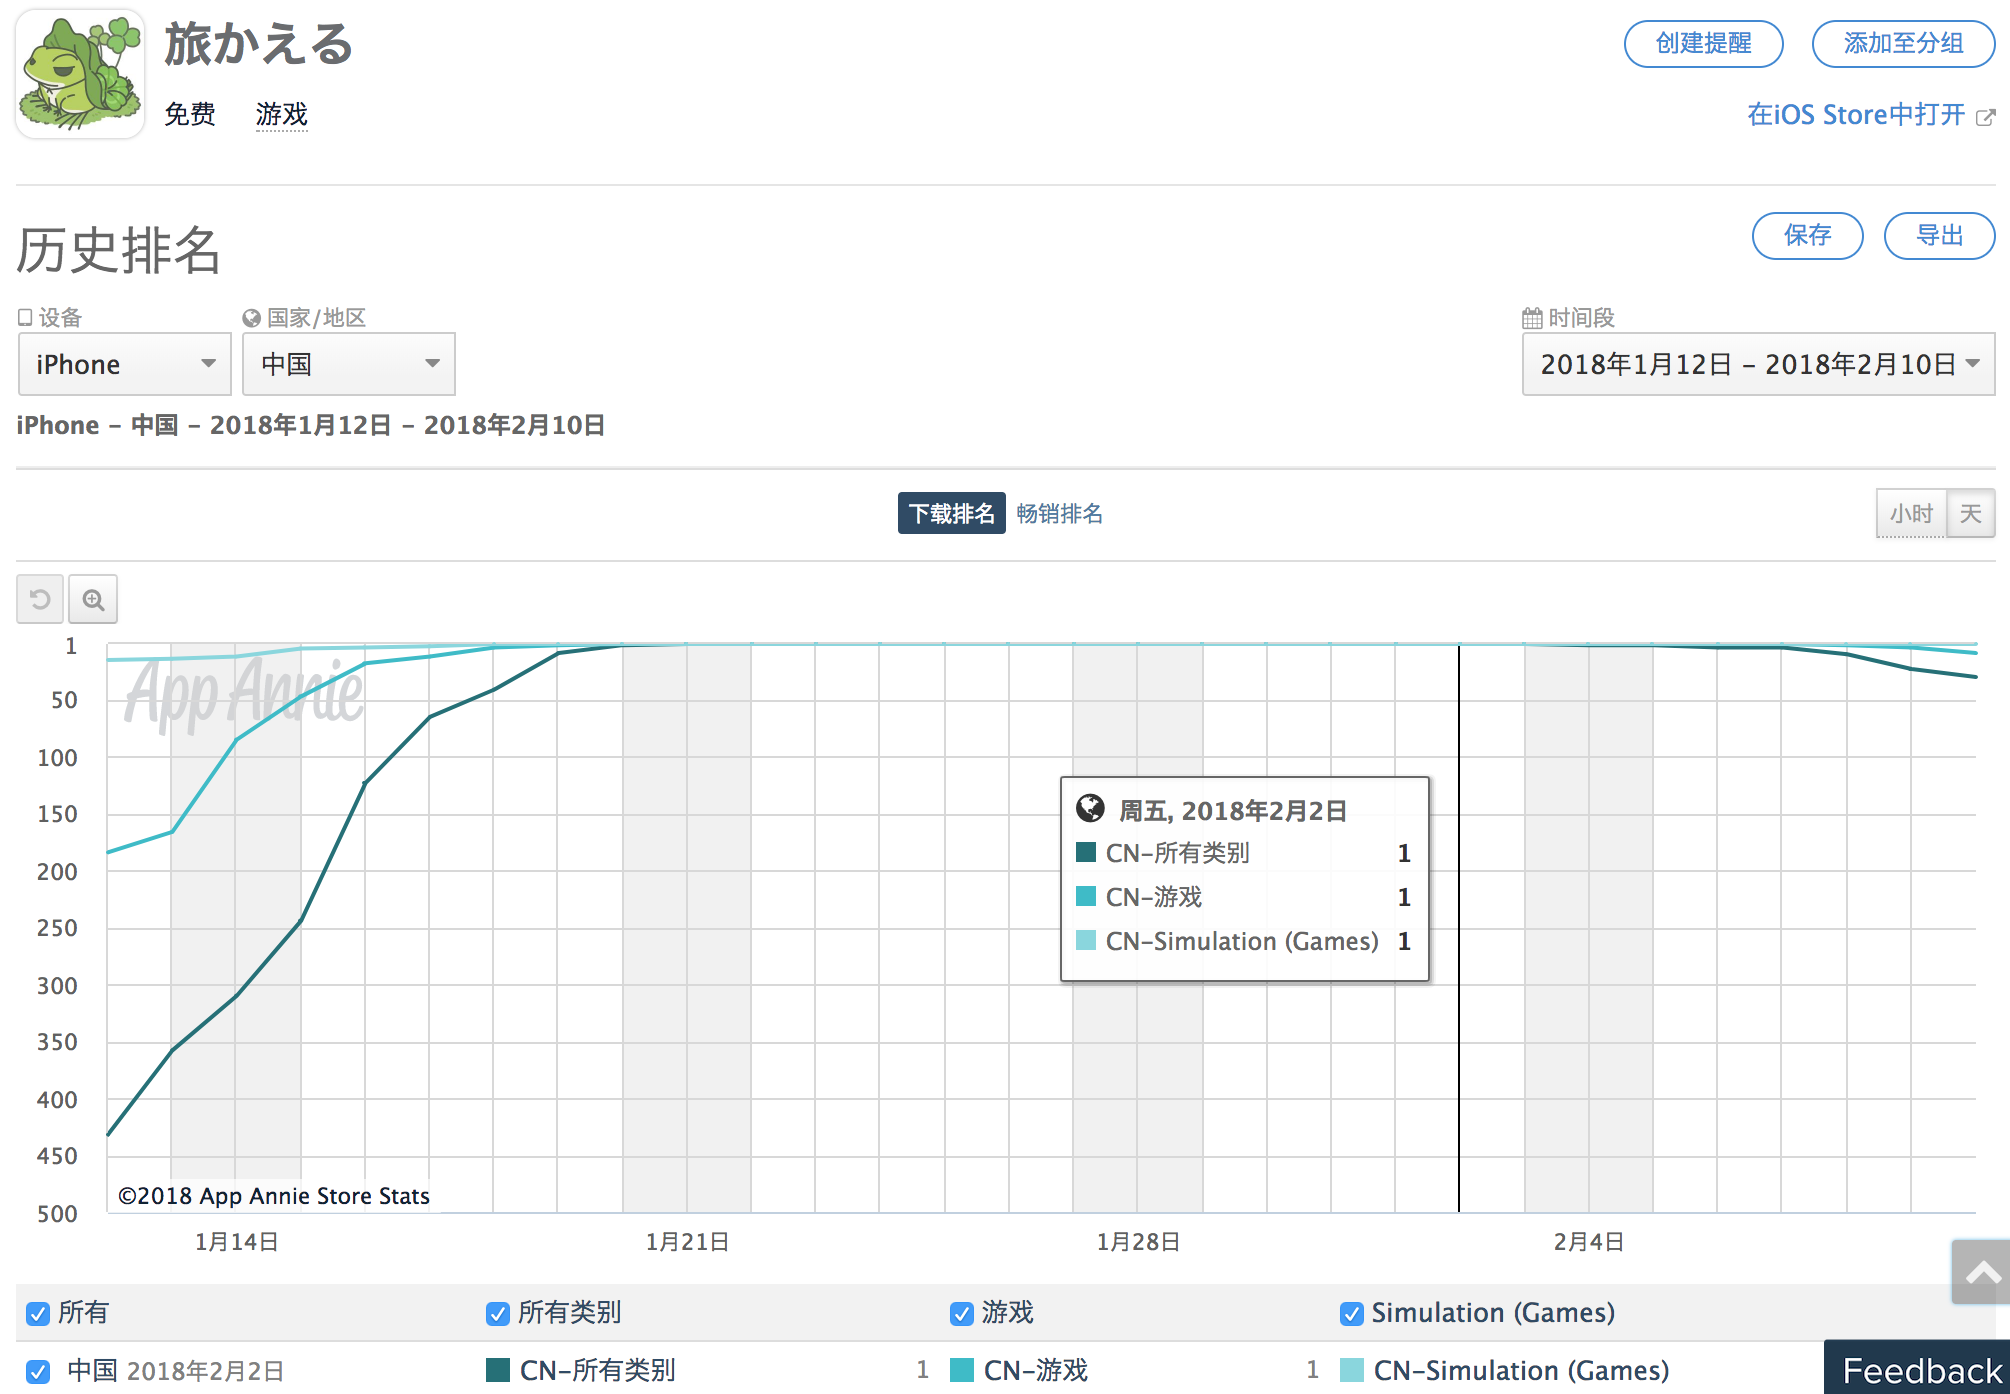The height and width of the screenshot is (1394, 2010).
Task: Uncheck the 所有 checkbox
Action: pos(38,1314)
